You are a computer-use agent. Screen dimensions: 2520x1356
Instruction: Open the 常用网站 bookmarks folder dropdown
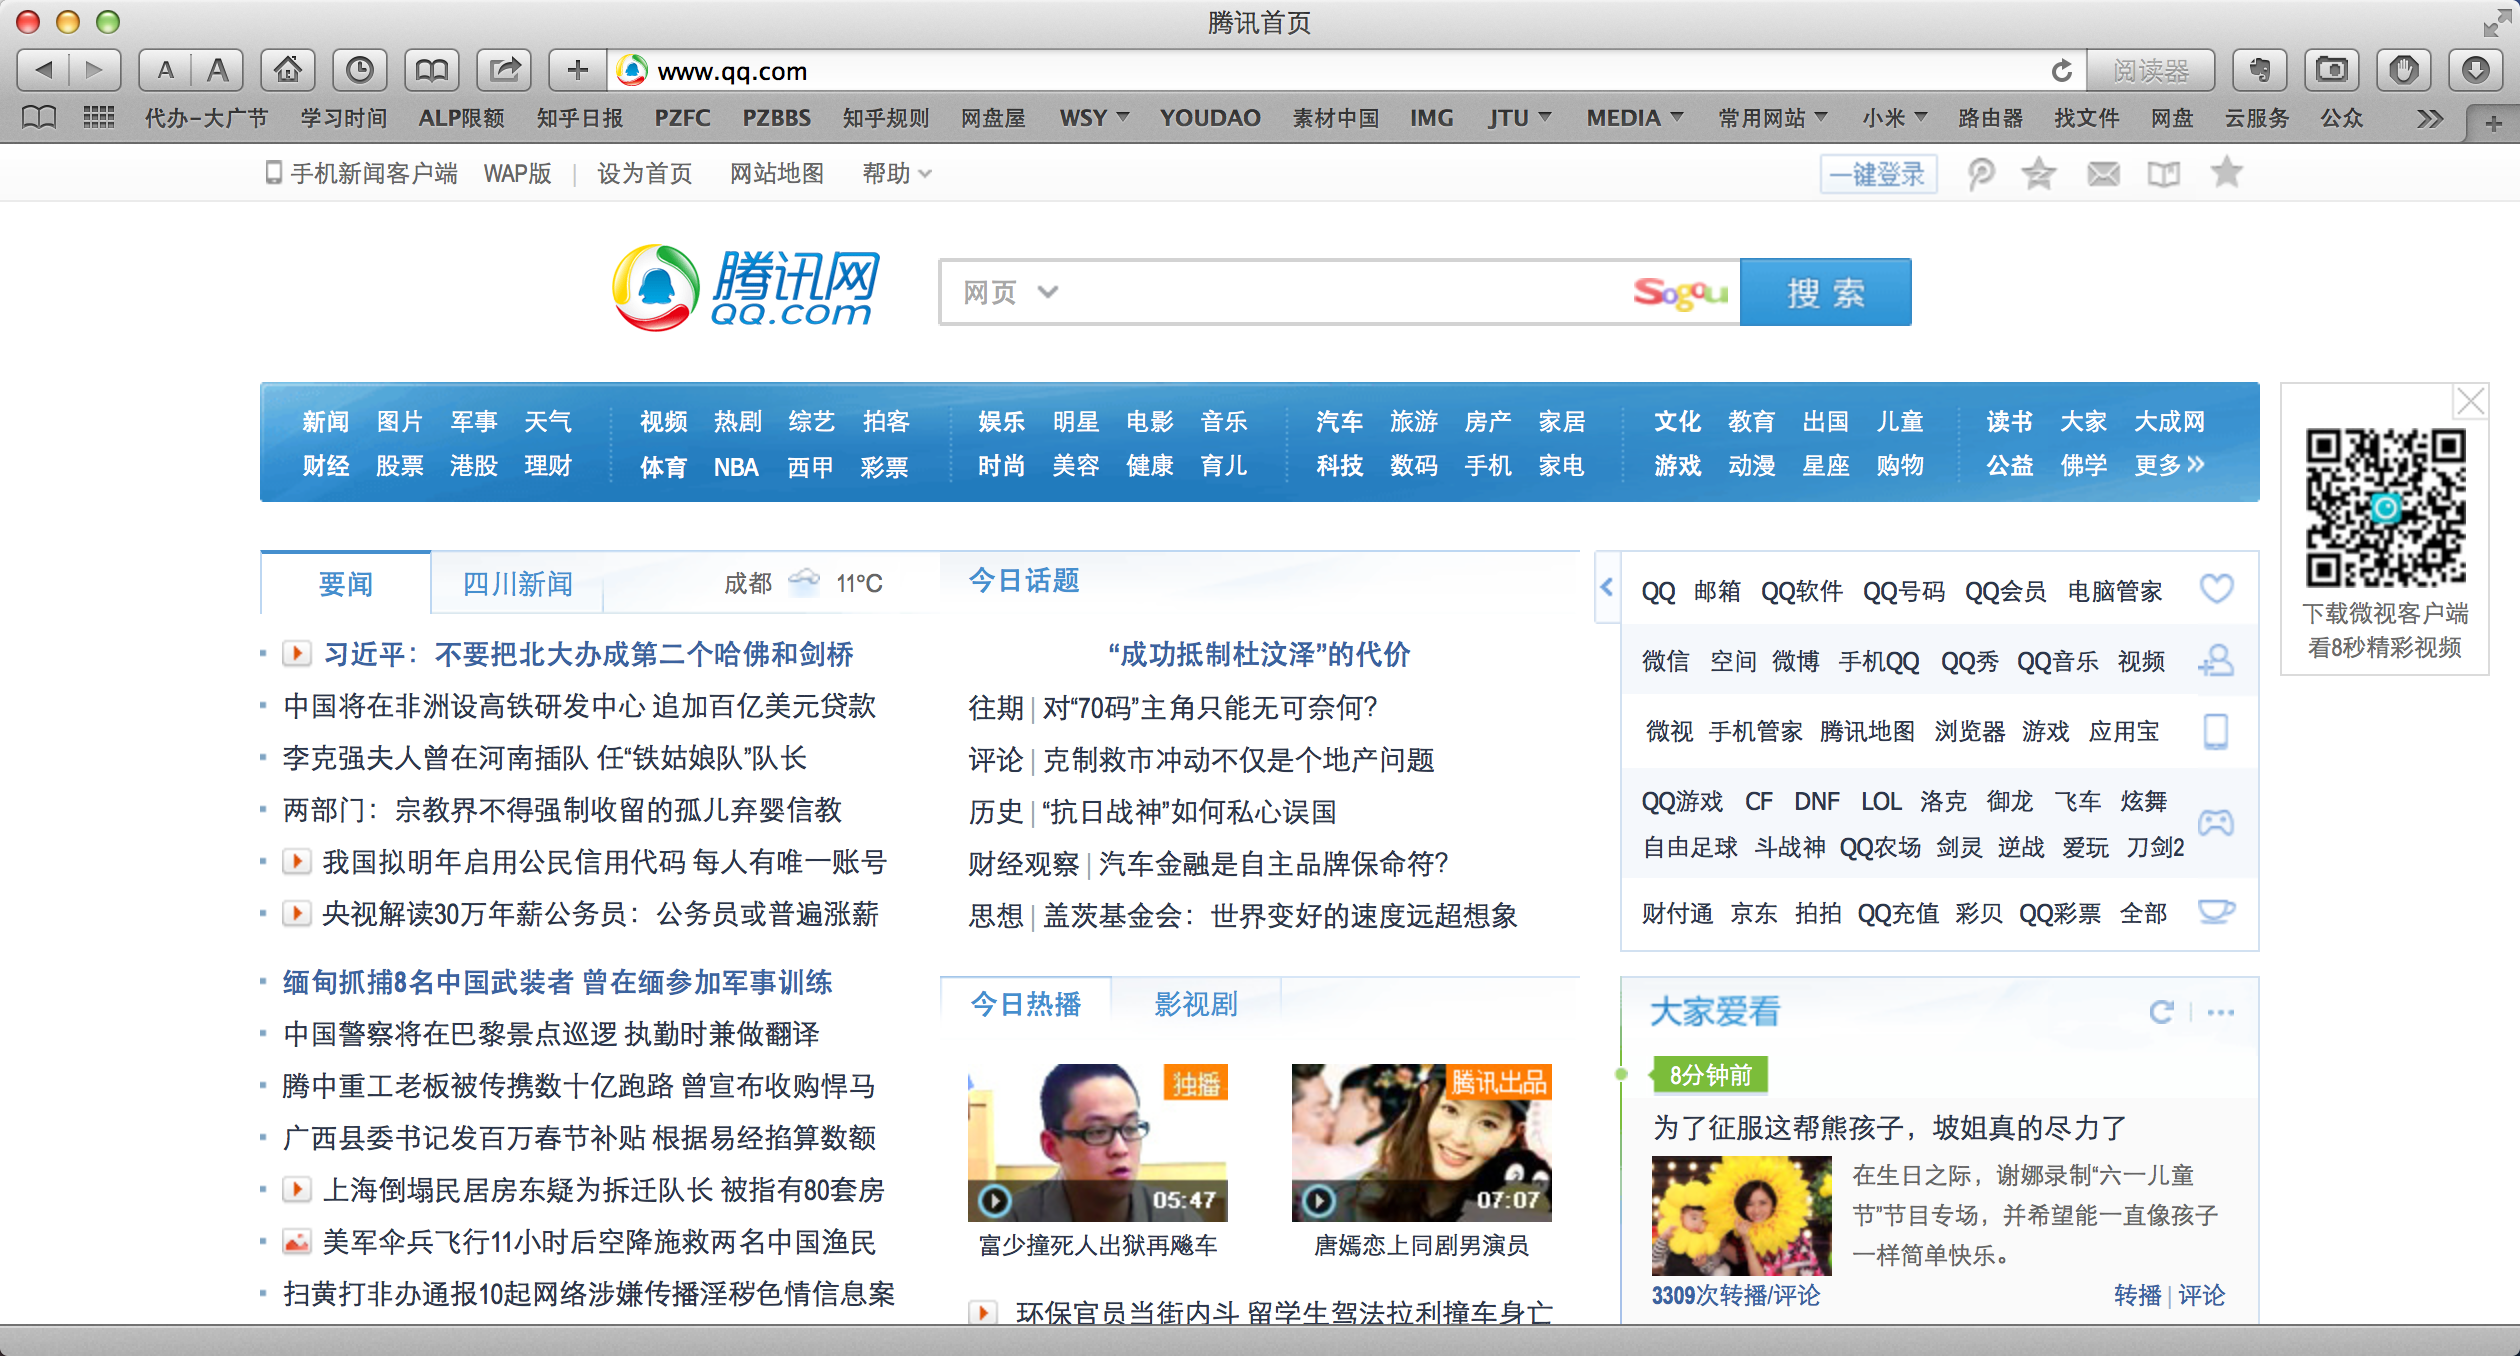click(x=1773, y=118)
